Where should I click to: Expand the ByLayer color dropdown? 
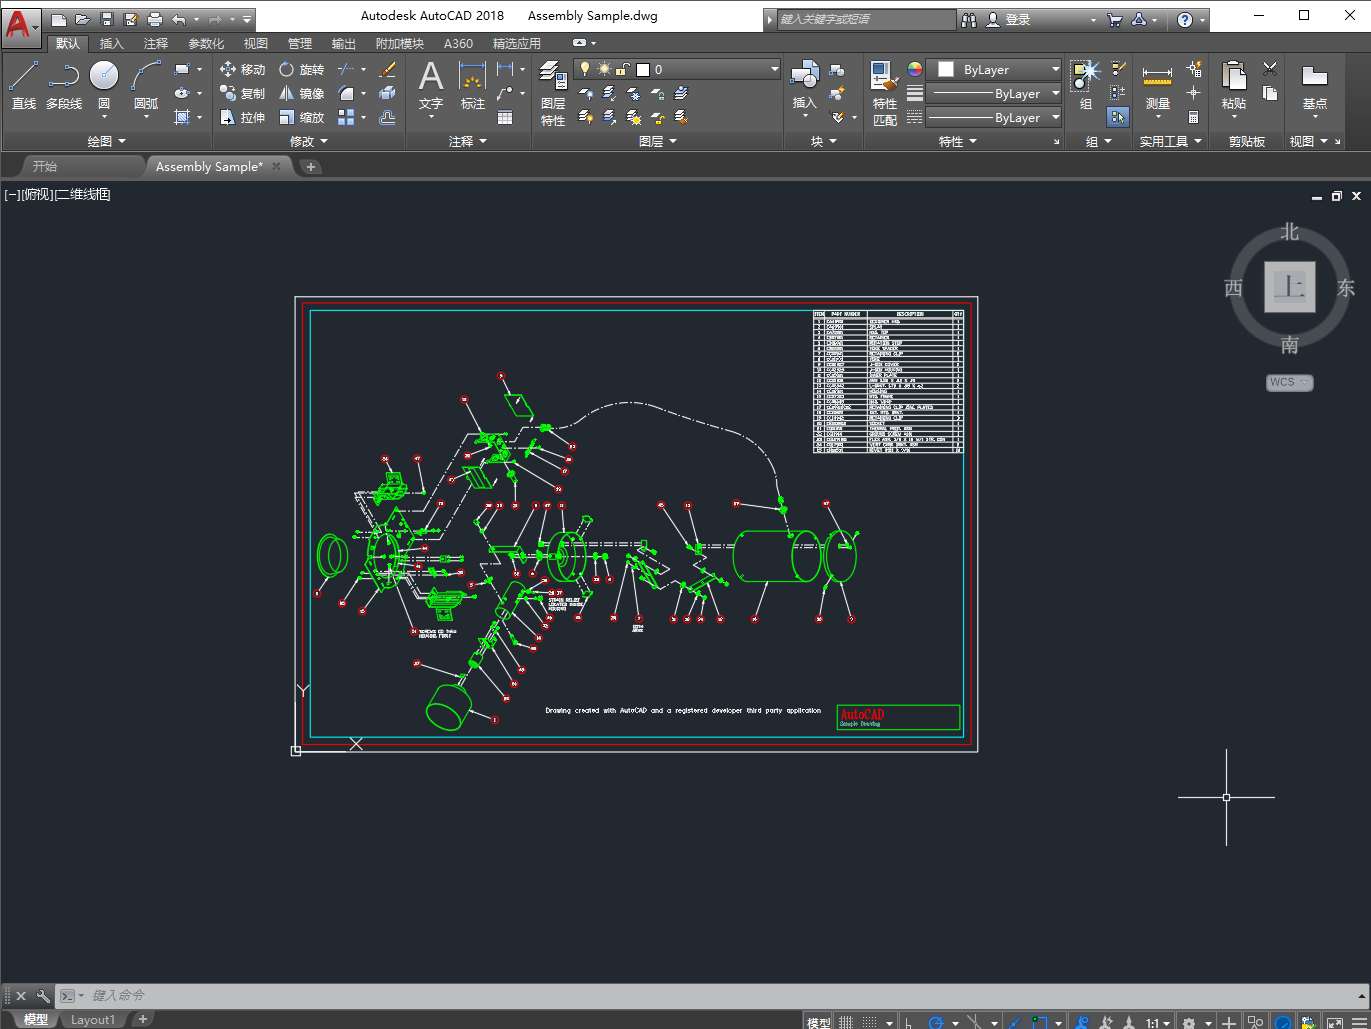[x=1055, y=70]
